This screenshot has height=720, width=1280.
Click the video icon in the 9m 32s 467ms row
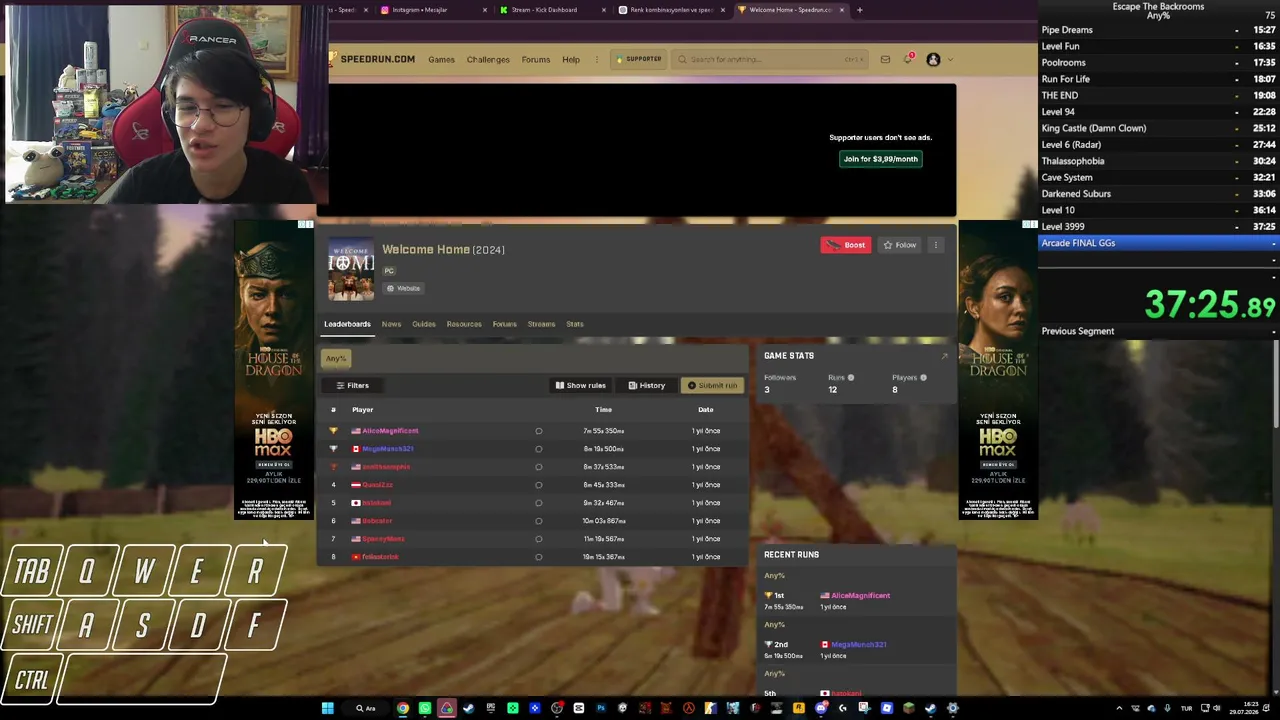(x=538, y=503)
